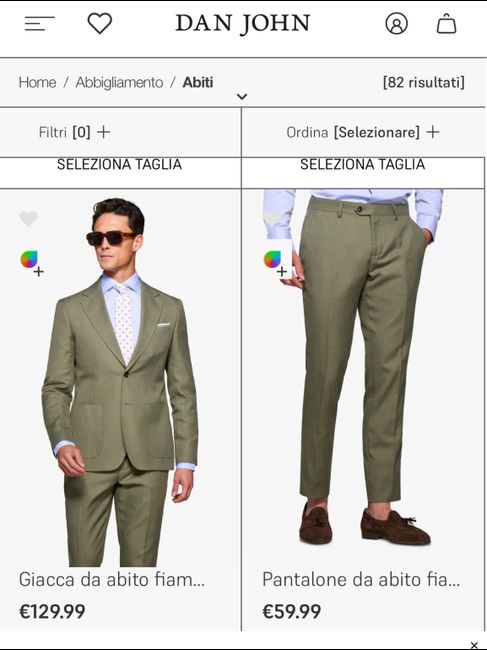
Task: Expand the Filtri [0] panel
Action: point(75,132)
